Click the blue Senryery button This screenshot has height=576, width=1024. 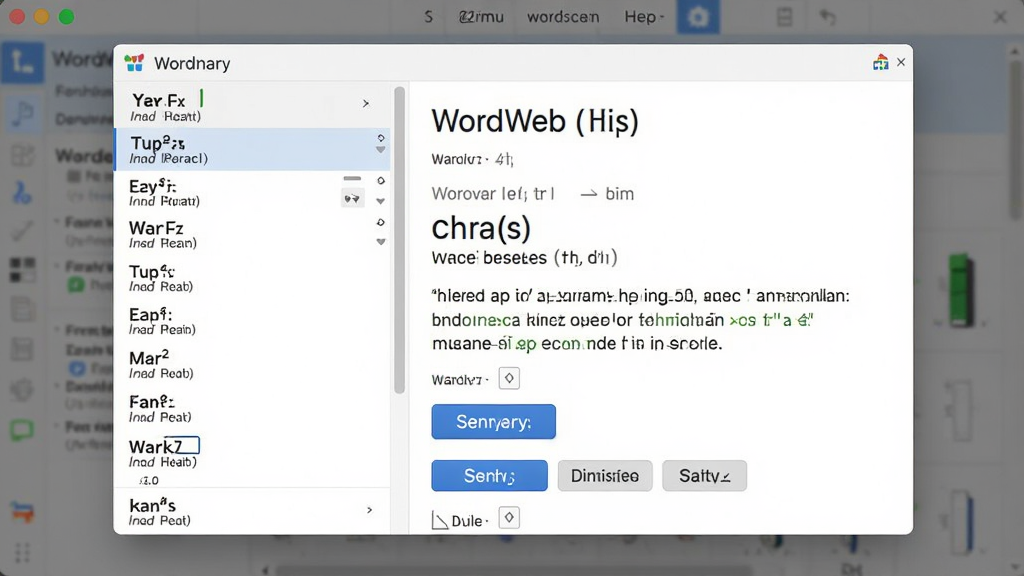(493, 421)
